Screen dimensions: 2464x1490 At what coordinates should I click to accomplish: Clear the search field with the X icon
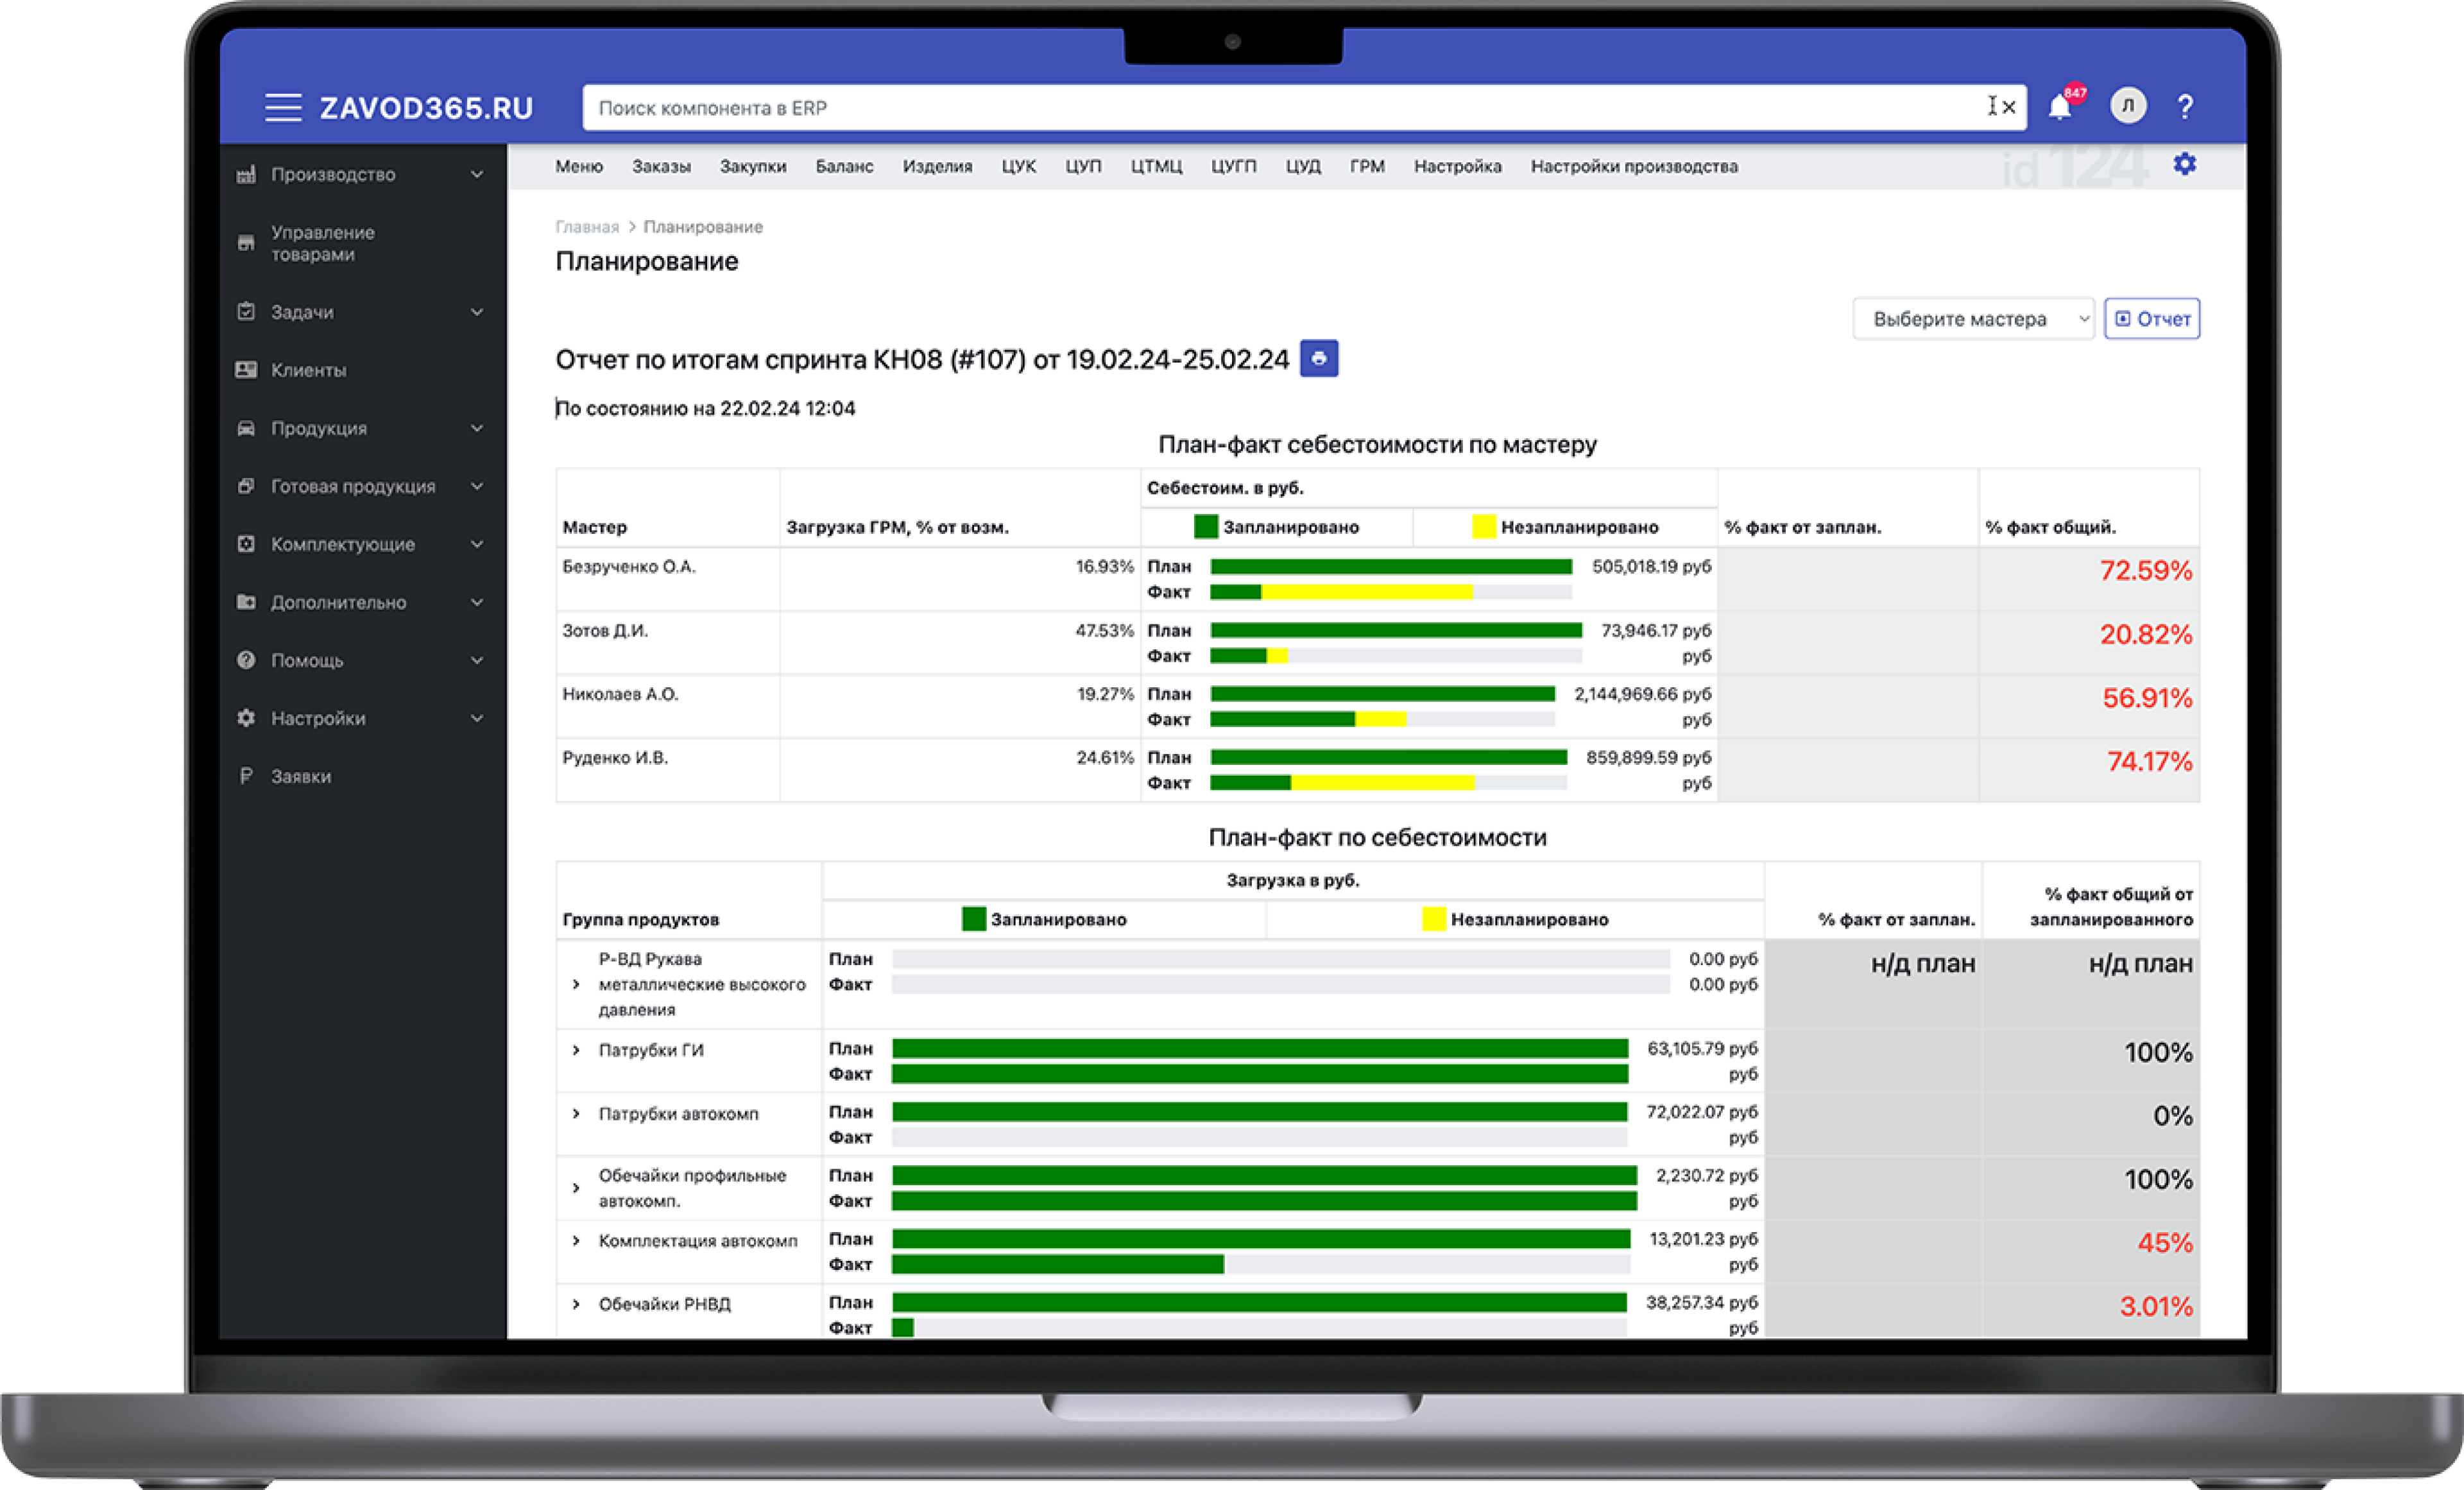(2008, 107)
